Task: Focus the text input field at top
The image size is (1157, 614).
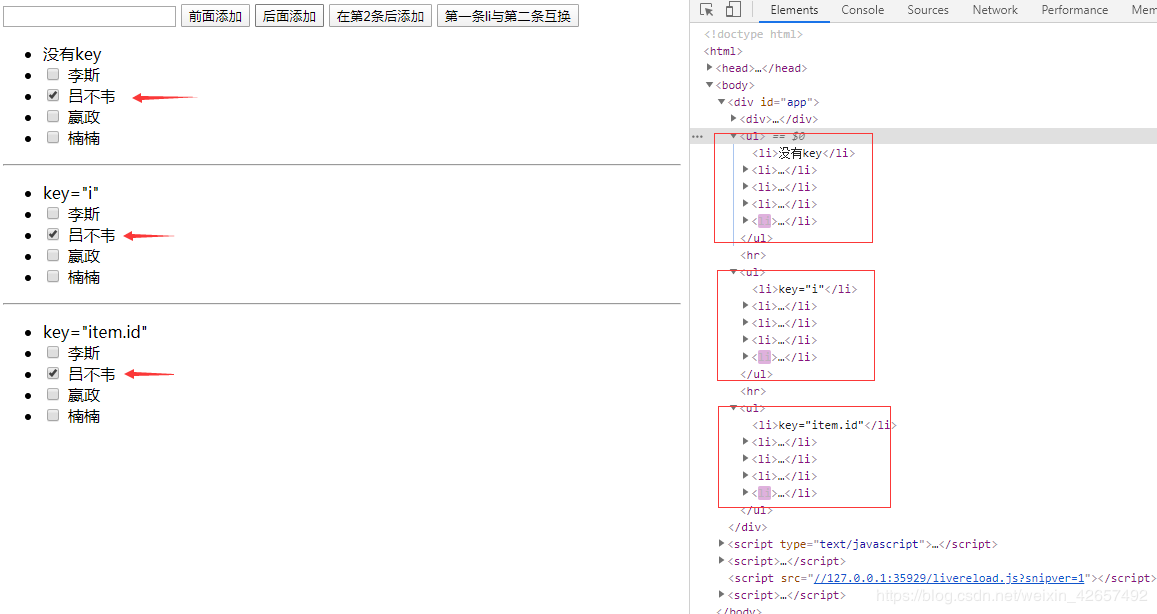Action: click(x=89, y=16)
